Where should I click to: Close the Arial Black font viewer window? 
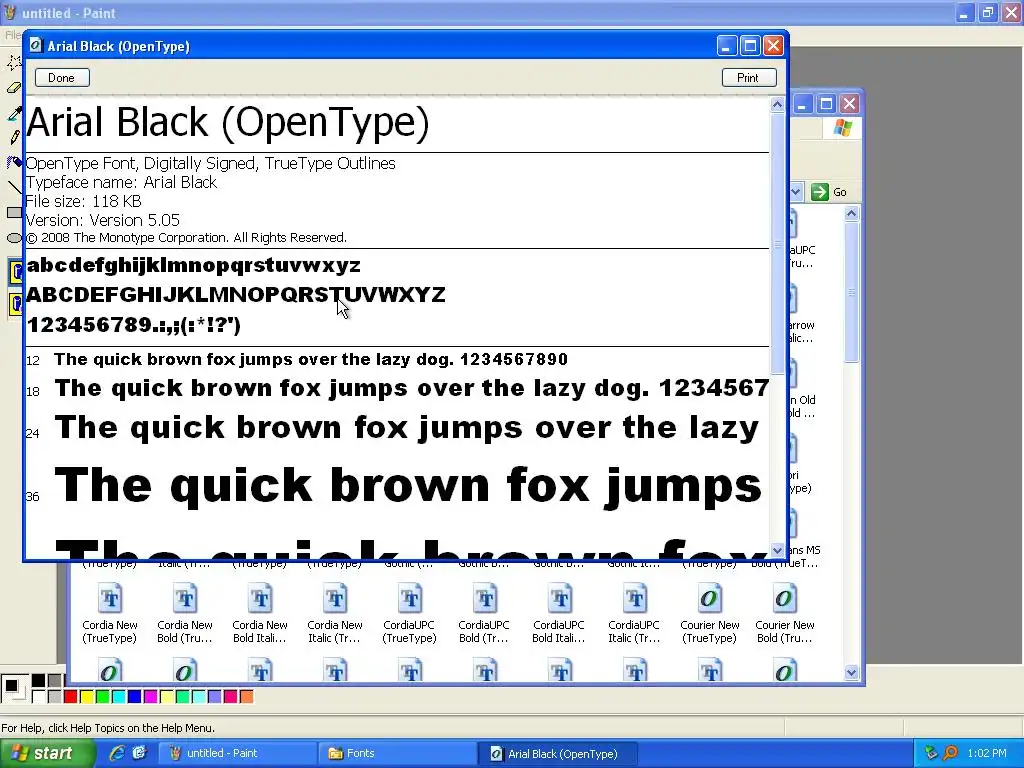[773, 46]
